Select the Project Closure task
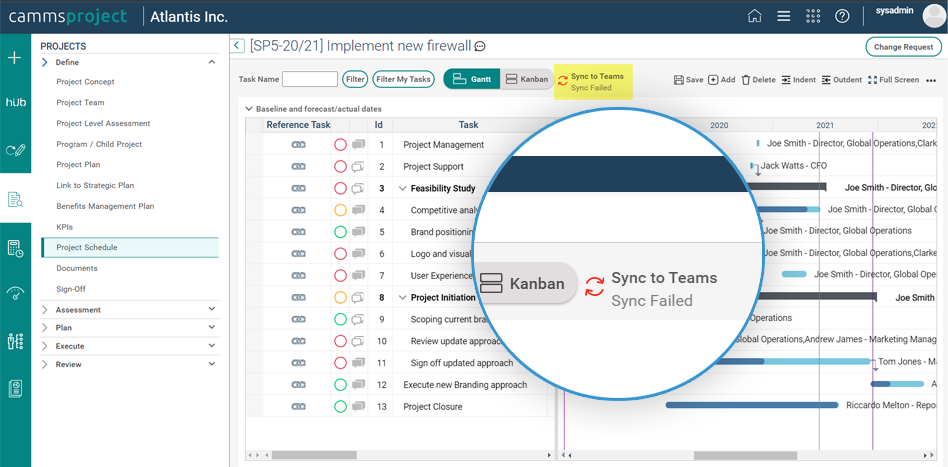The image size is (948, 467). point(432,407)
